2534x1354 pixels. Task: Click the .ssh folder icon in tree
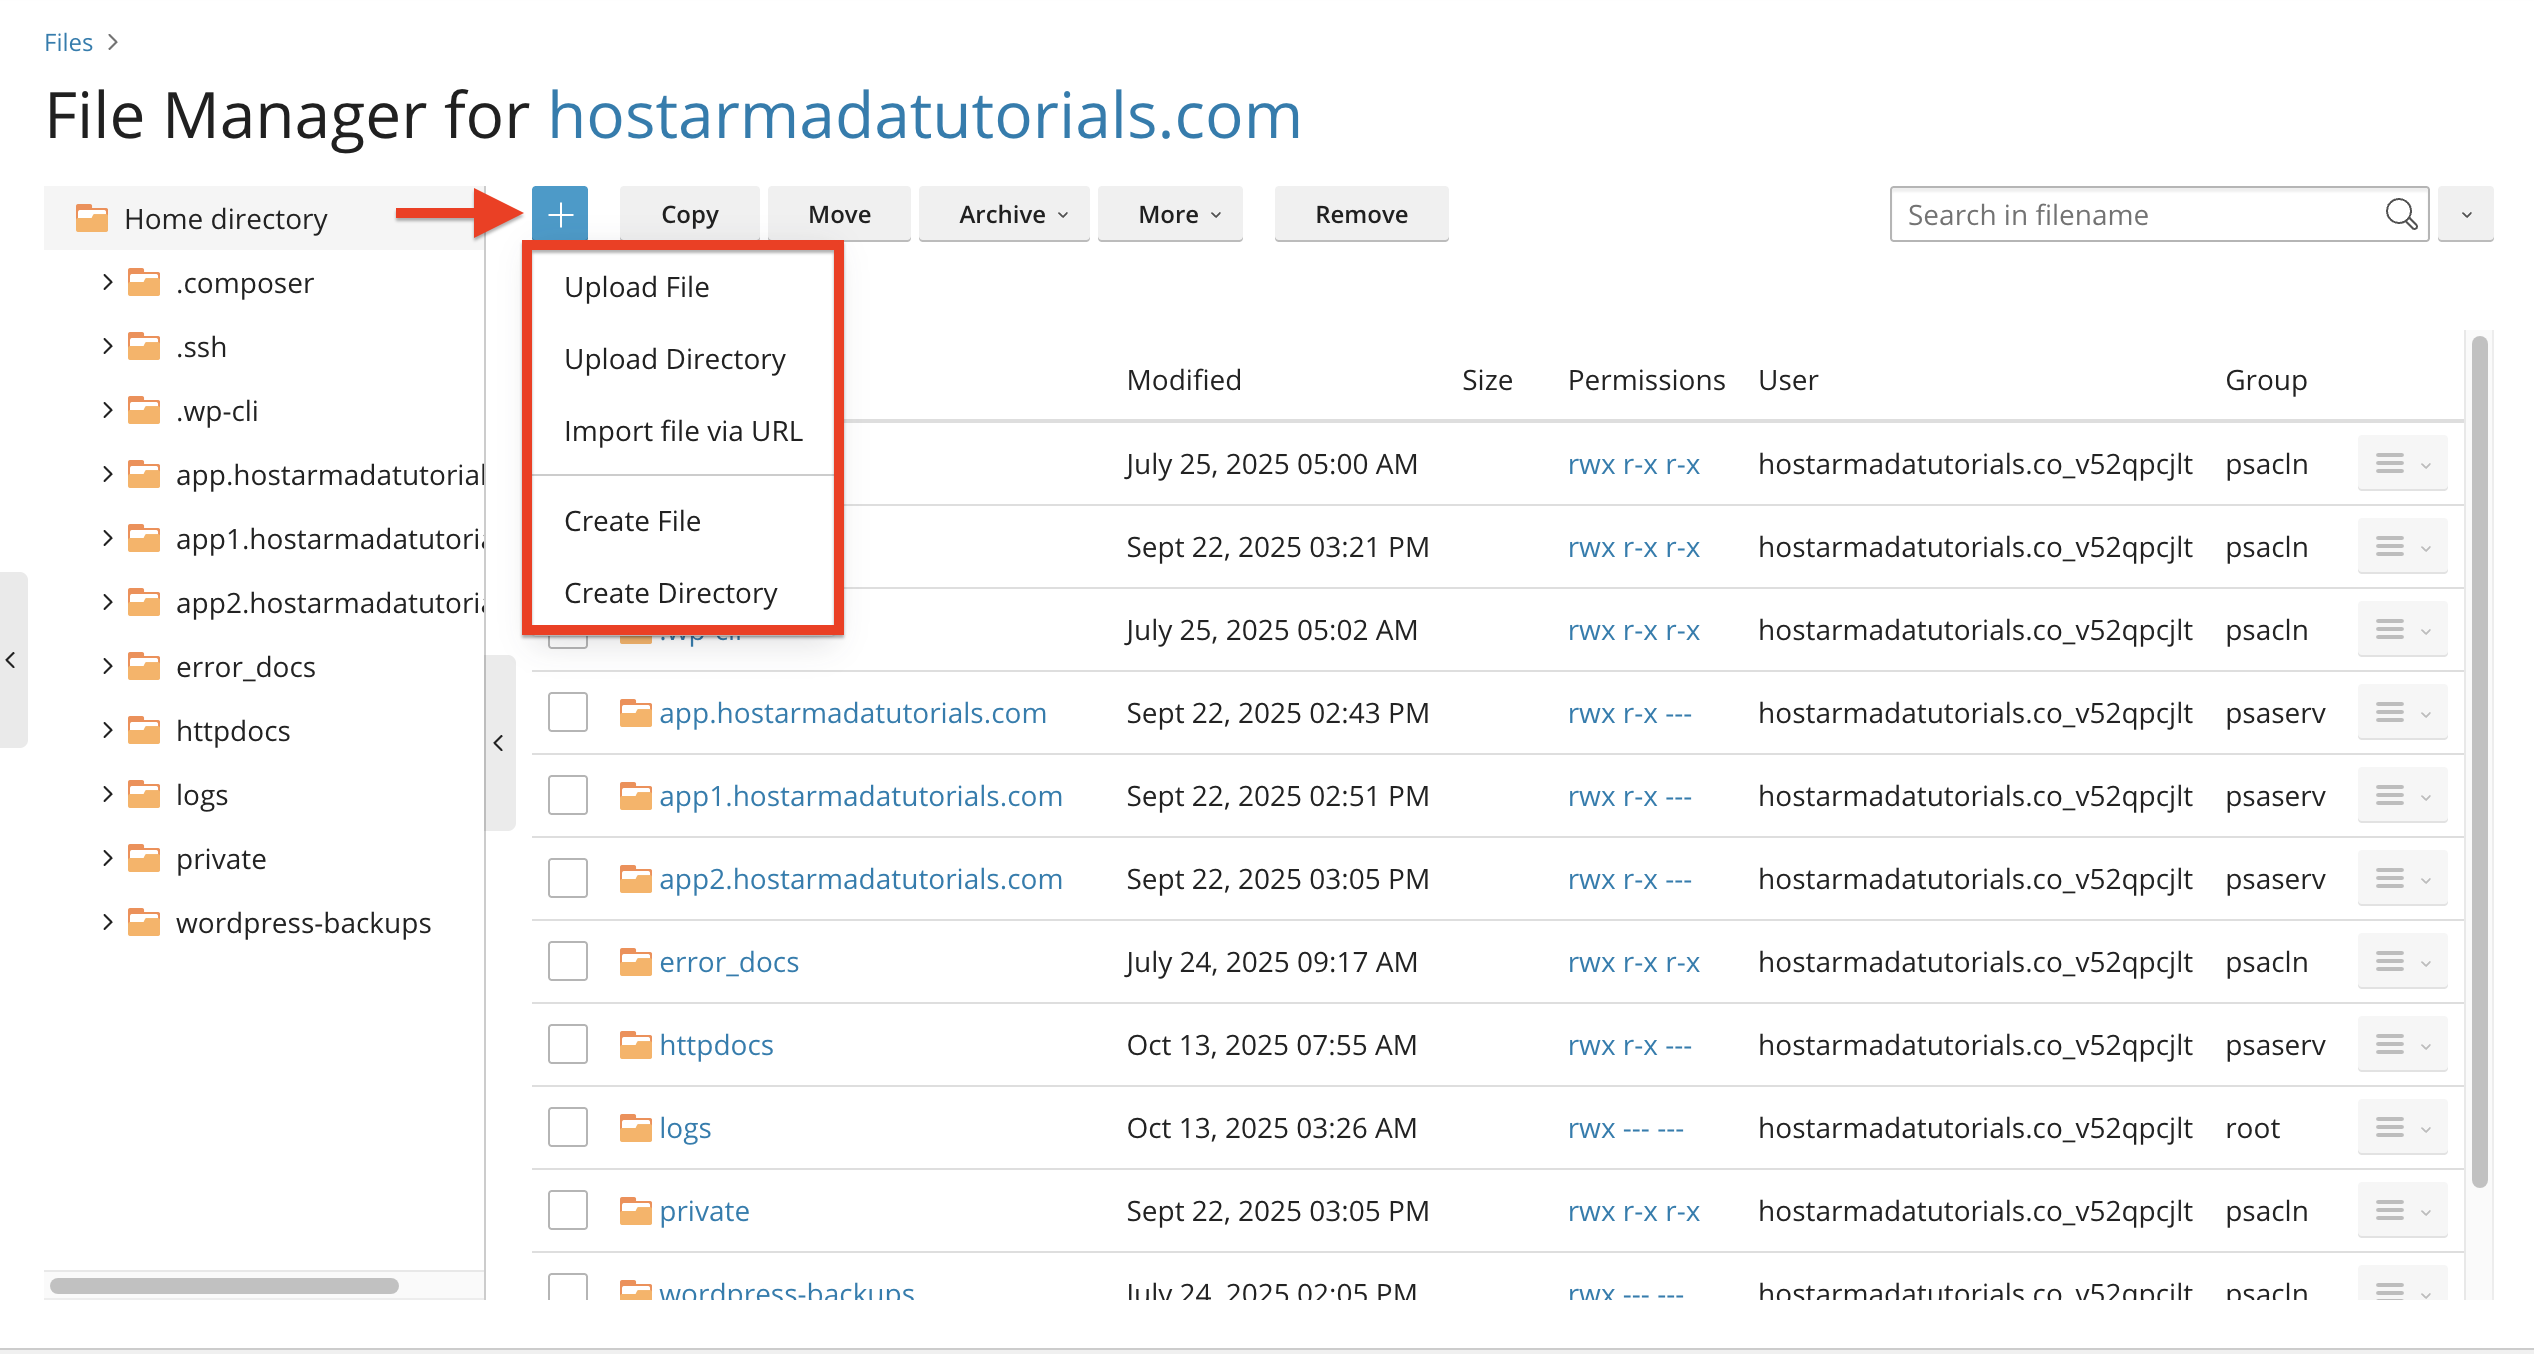pos(144,347)
